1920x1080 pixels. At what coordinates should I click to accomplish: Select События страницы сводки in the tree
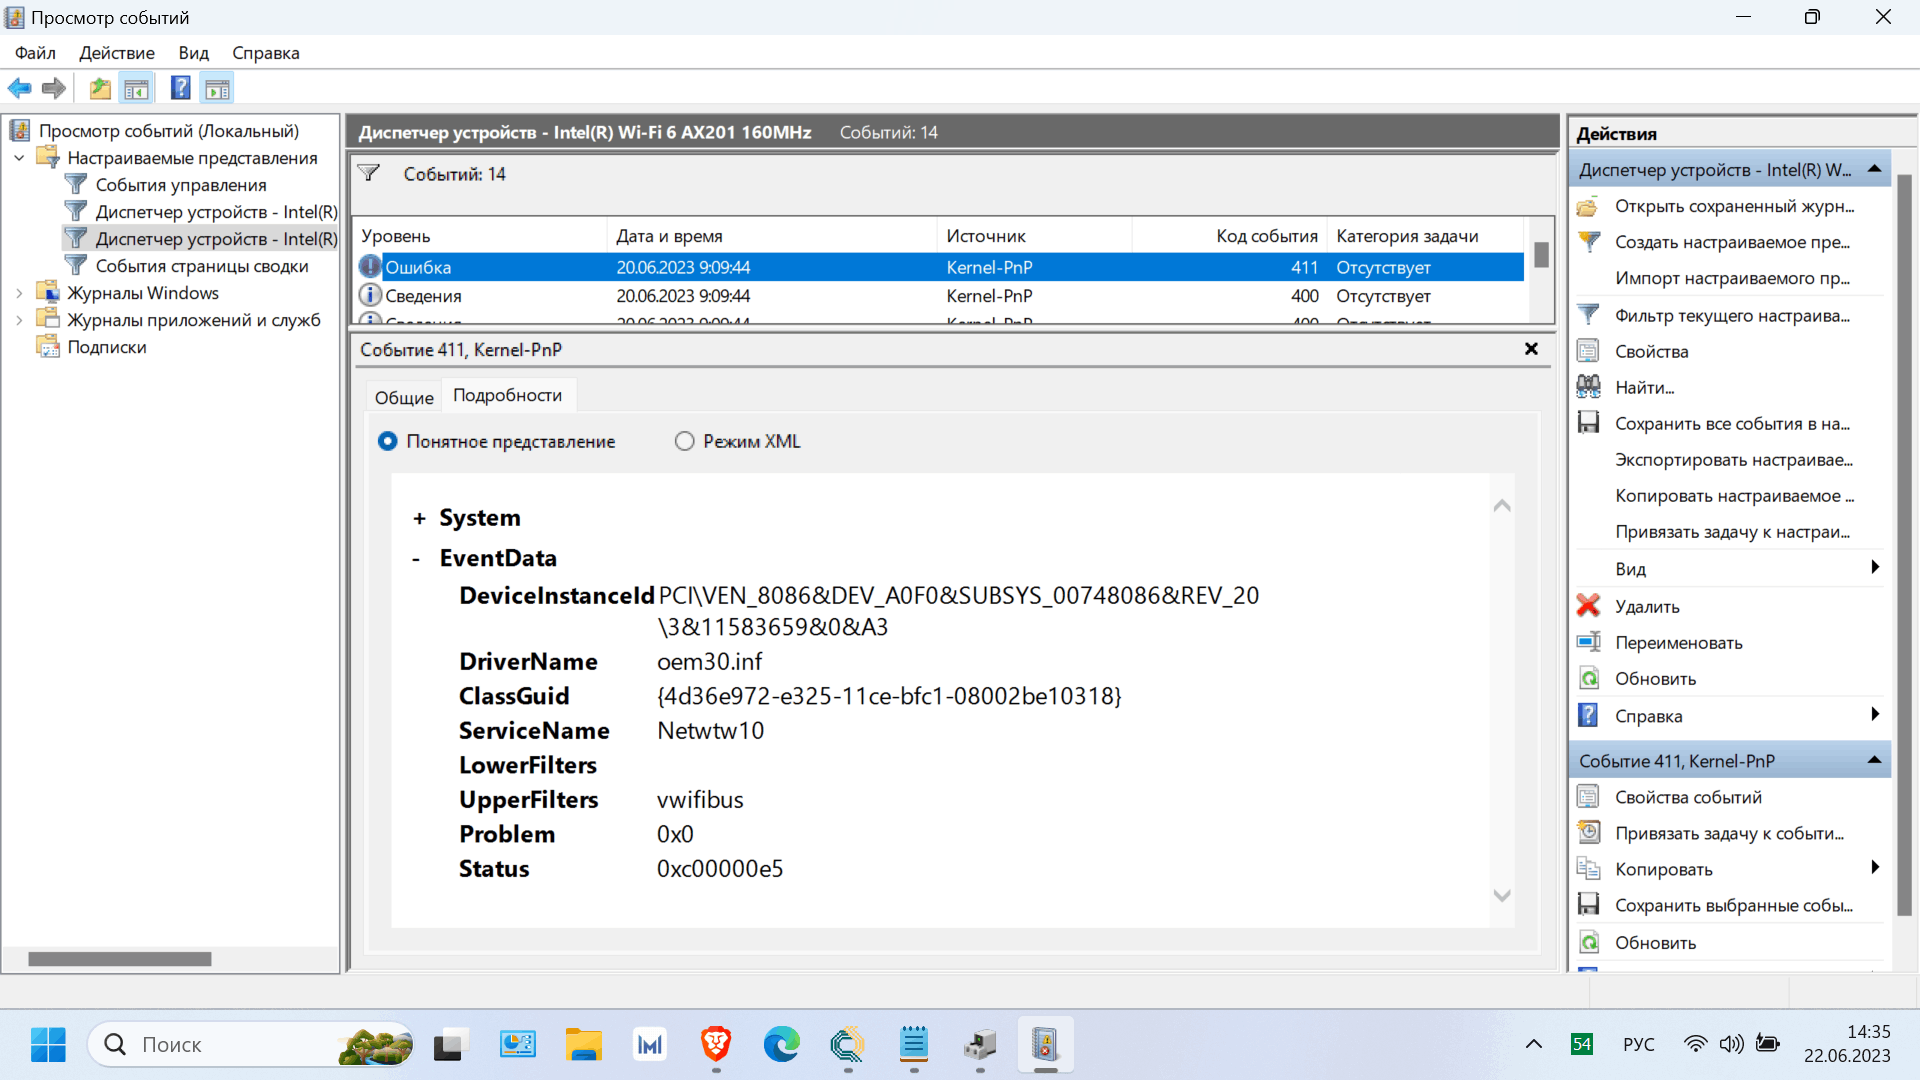(x=201, y=266)
